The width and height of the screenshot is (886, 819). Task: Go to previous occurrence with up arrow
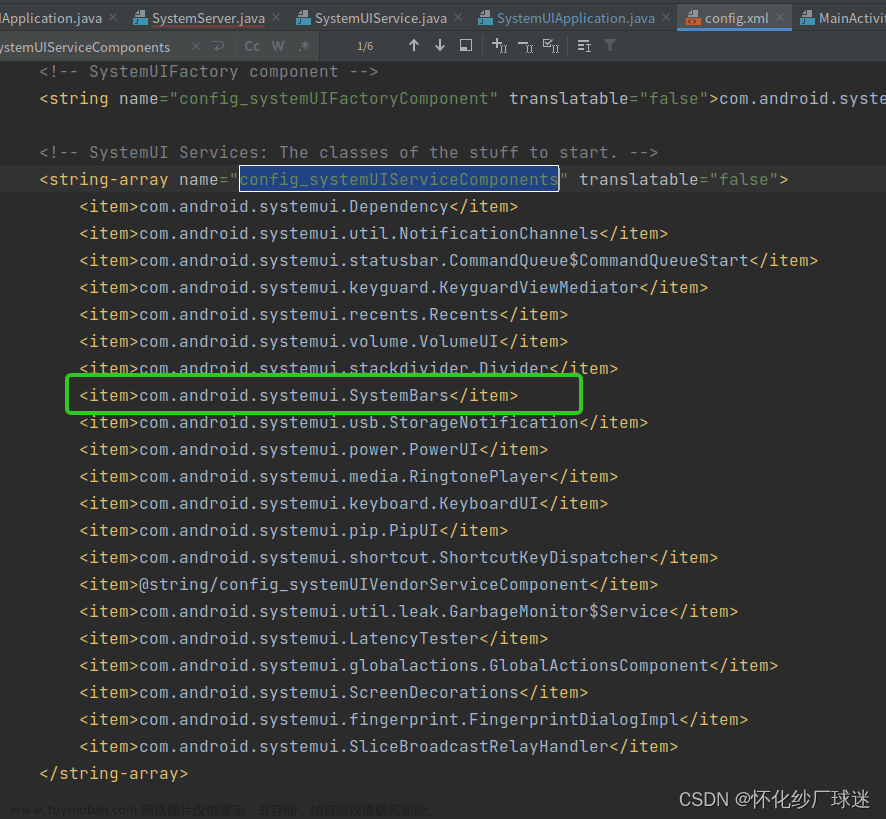(414, 46)
